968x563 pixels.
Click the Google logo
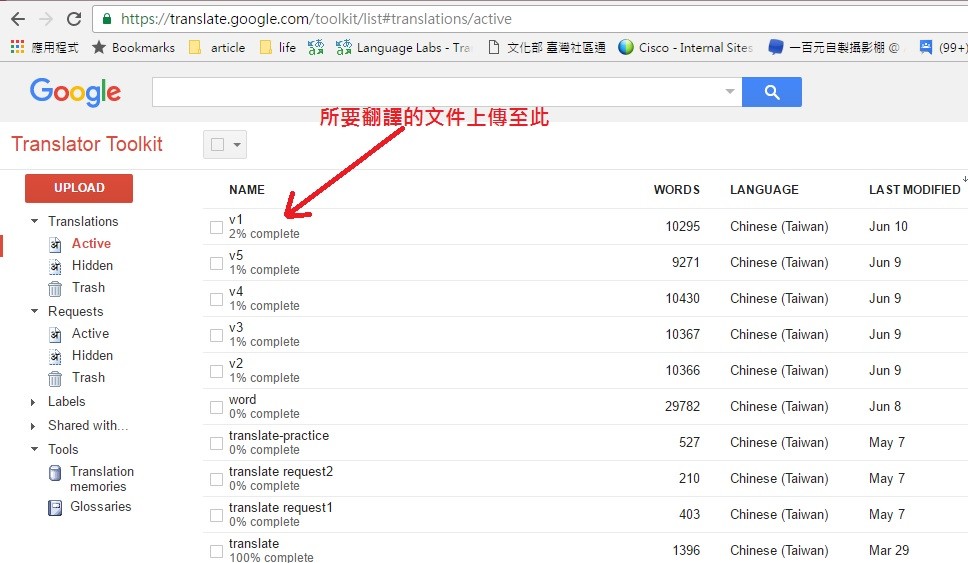(75, 92)
